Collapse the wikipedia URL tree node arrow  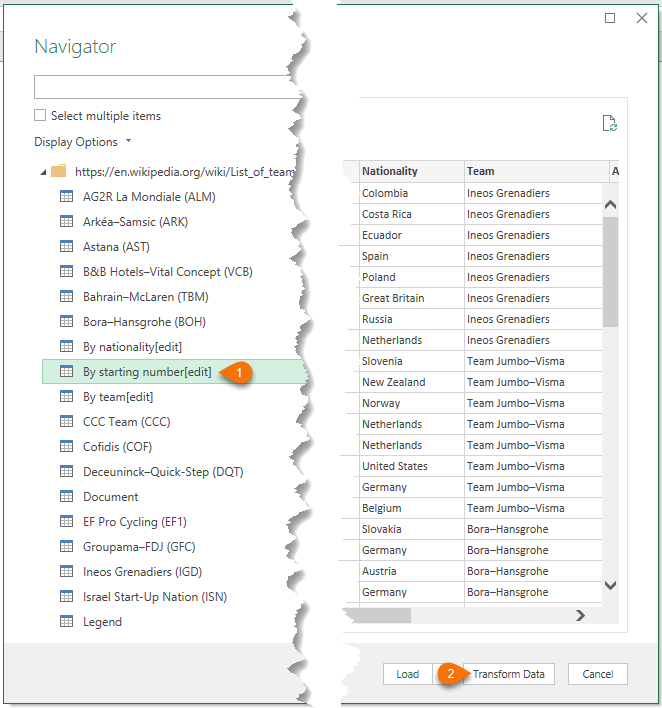(x=43, y=172)
